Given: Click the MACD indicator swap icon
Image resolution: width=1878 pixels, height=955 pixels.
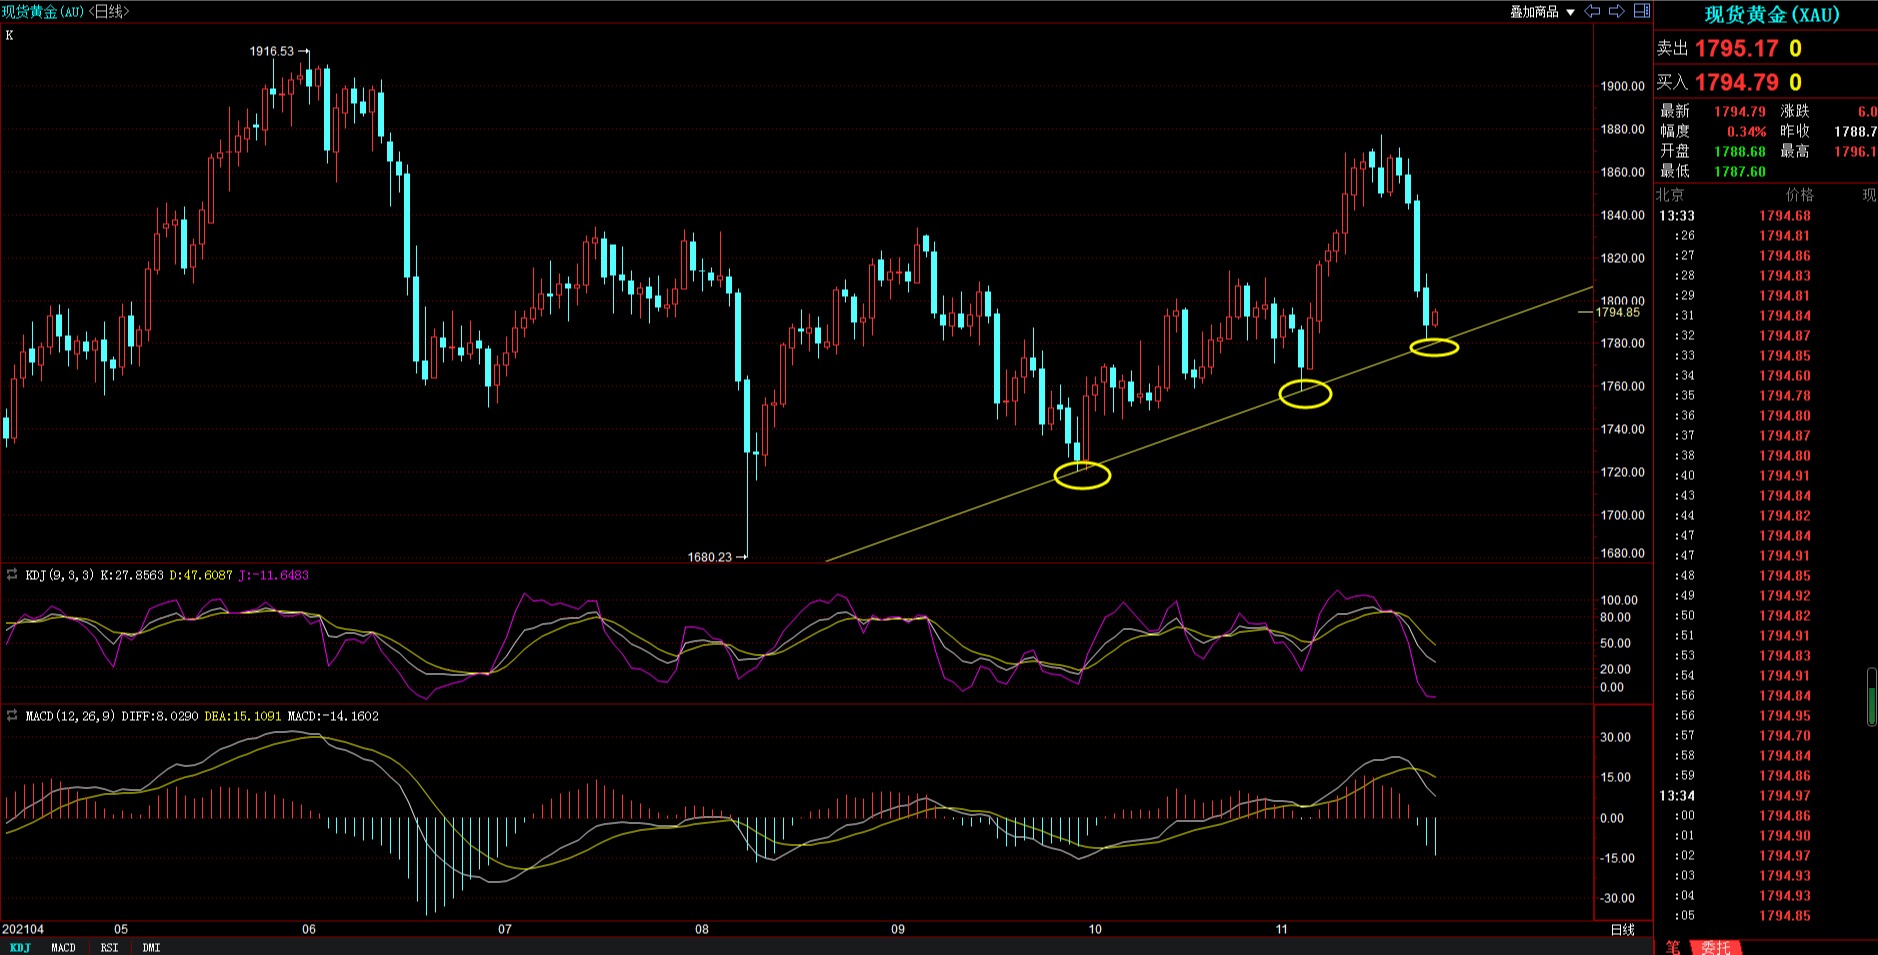Looking at the screenshot, I should click(x=12, y=716).
